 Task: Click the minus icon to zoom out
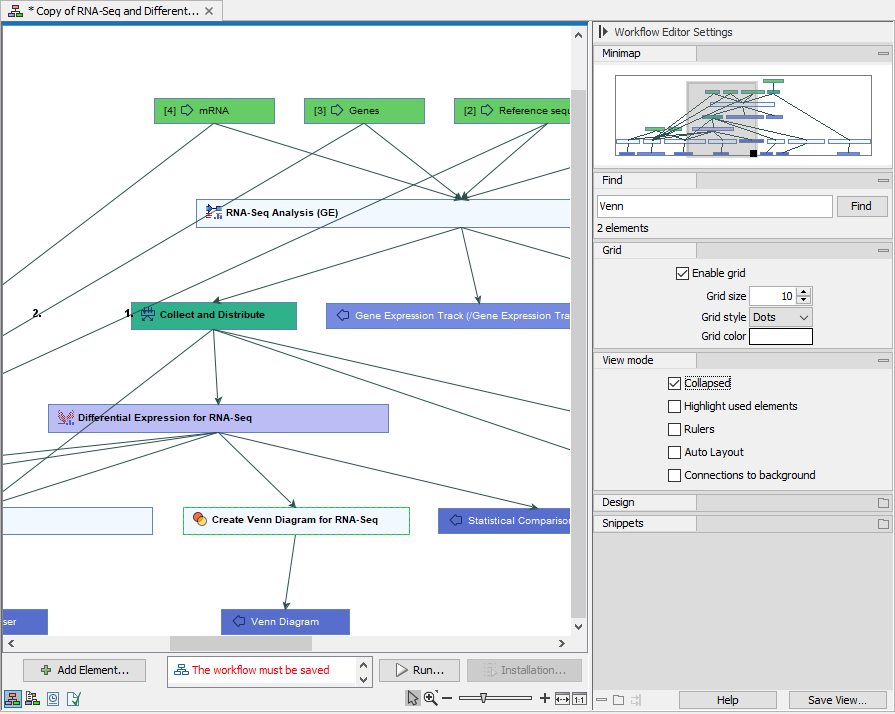(x=447, y=698)
